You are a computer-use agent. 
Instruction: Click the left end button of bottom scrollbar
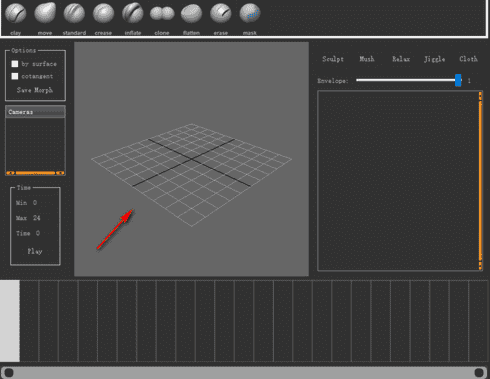[x=9, y=373]
